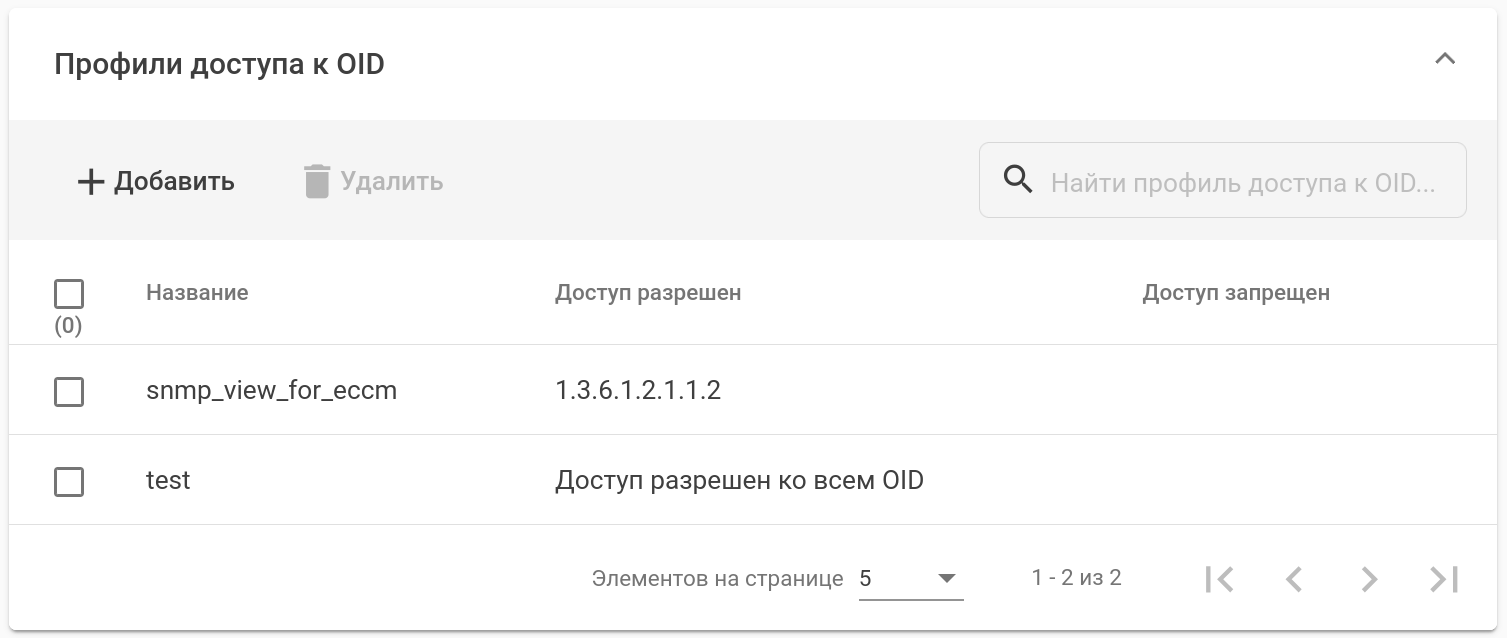
Task: Open the test profile row
Action: coord(168,481)
